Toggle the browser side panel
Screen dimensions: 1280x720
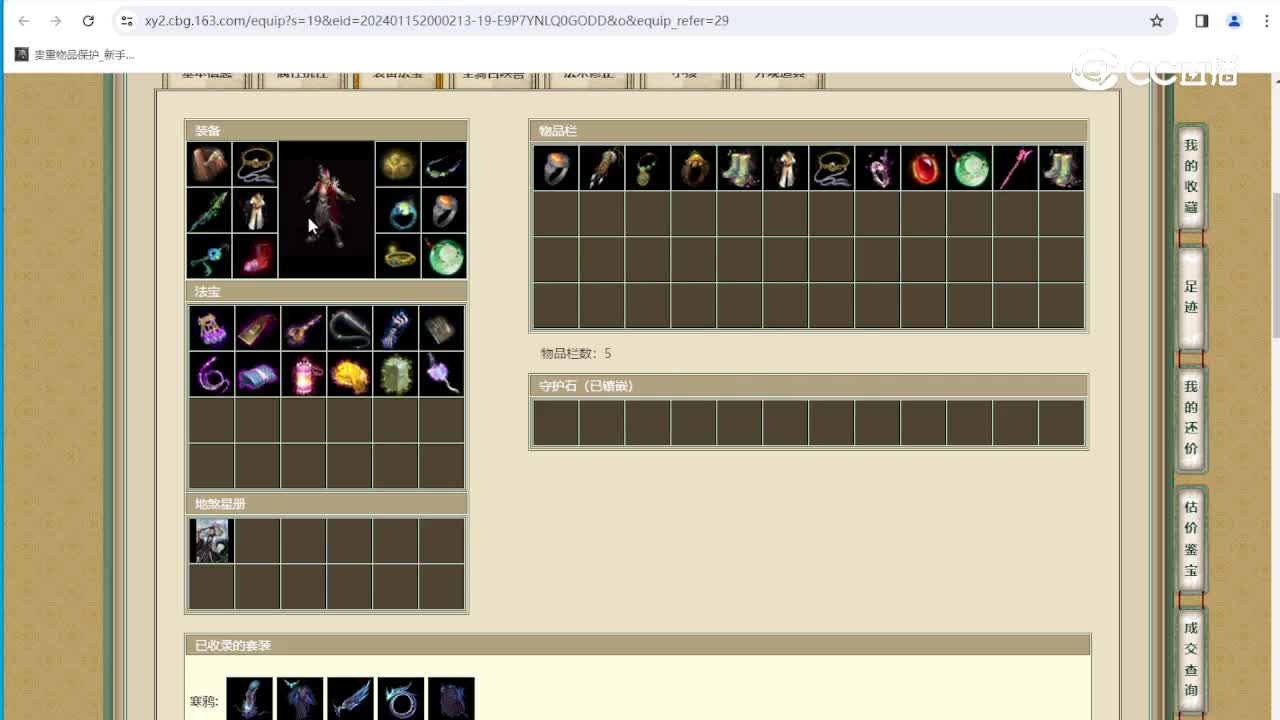pyautogui.click(x=1202, y=20)
